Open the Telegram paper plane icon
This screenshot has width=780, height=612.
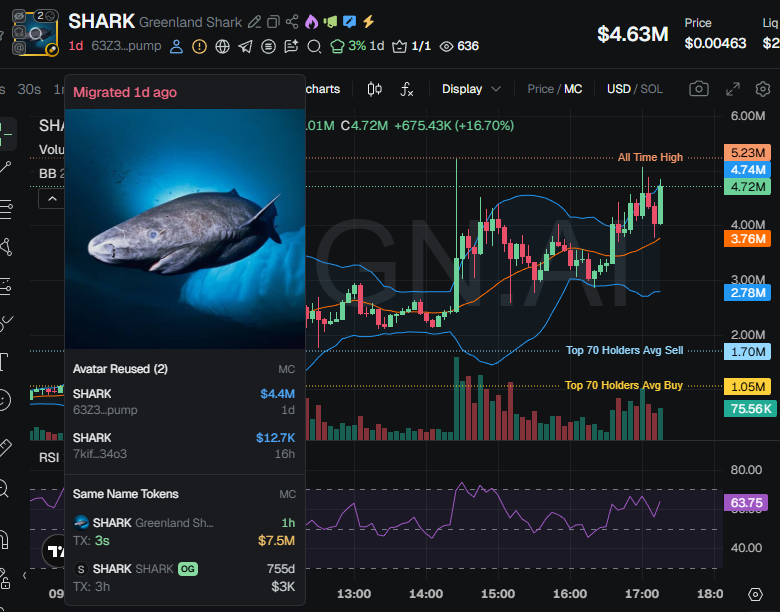(245, 47)
